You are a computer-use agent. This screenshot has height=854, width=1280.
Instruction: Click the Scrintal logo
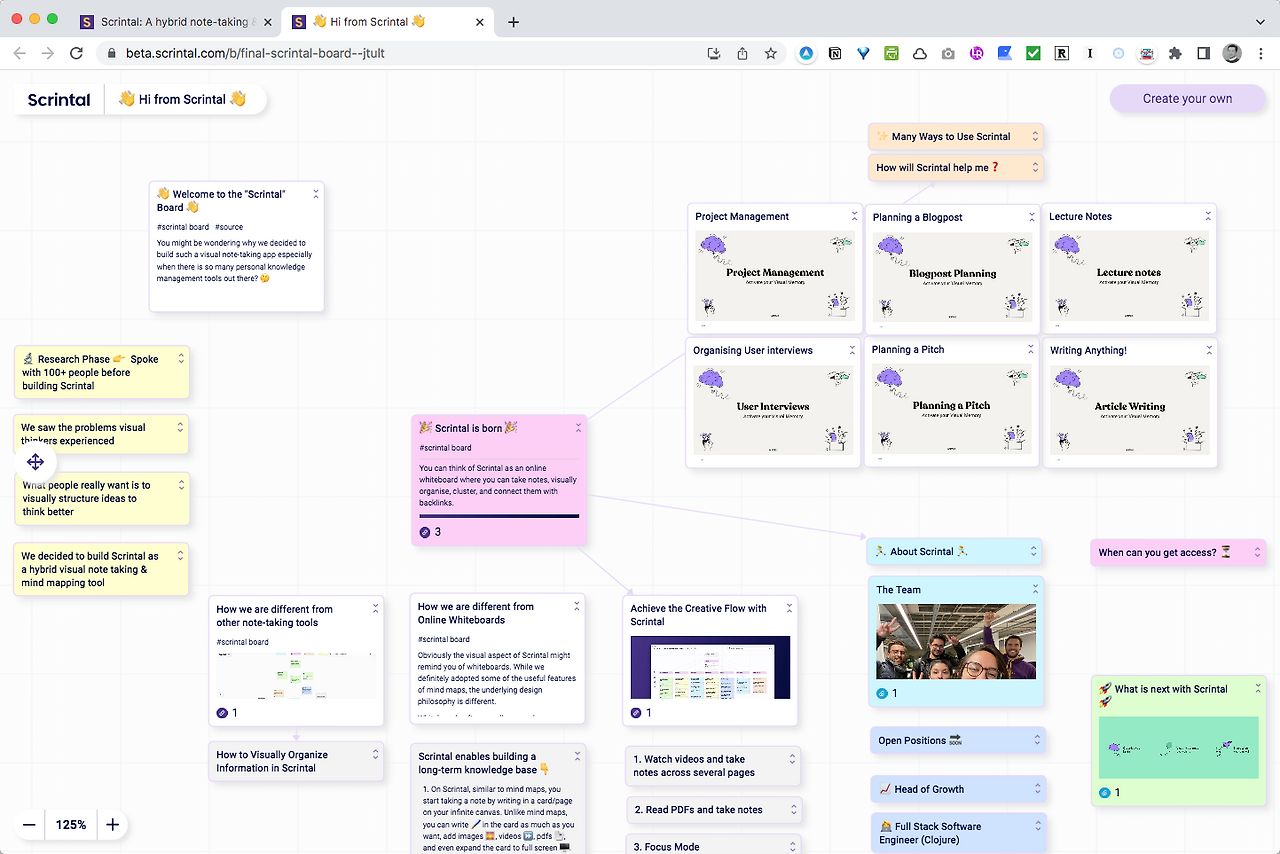pyautogui.click(x=59, y=99)
